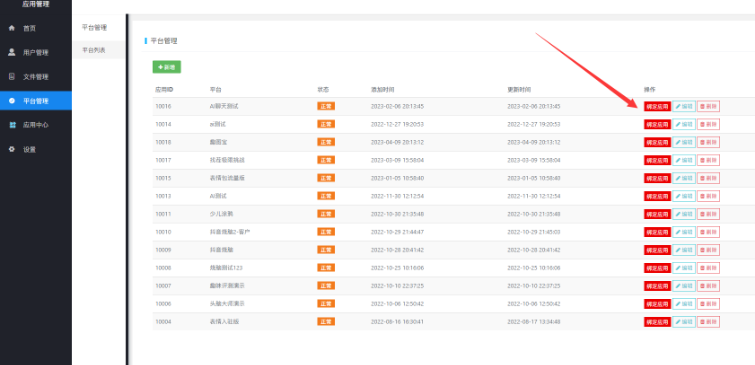Open 用户管理 user management in sidebar
This screenshot has height=365, width=755.
click(x=36, y=52)
